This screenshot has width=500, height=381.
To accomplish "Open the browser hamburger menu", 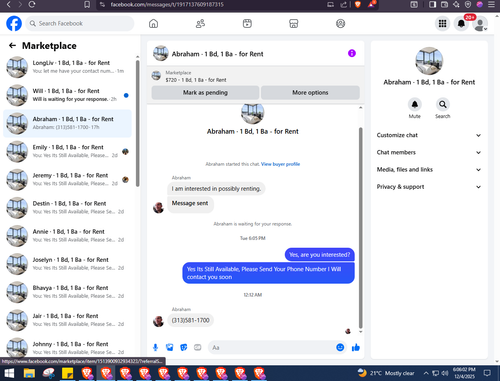I will (491, 5).
